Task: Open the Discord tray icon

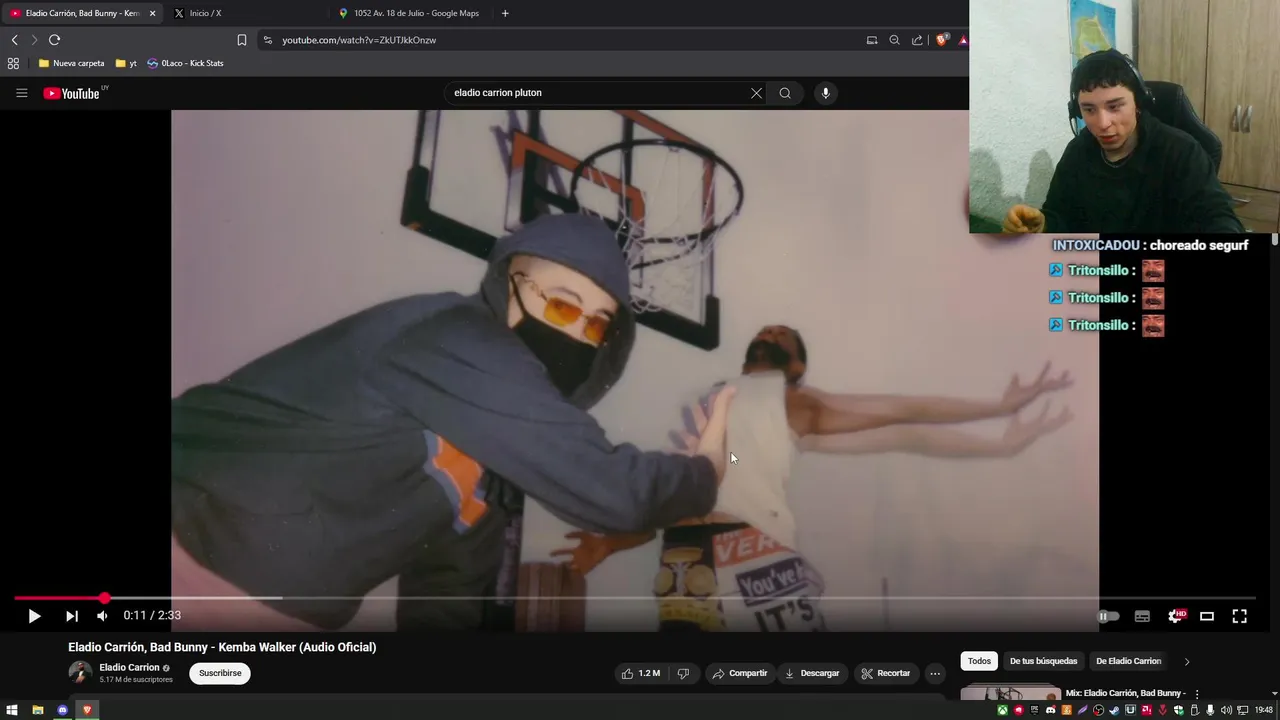Action: pyautogui.click(x=1050, y=710)
